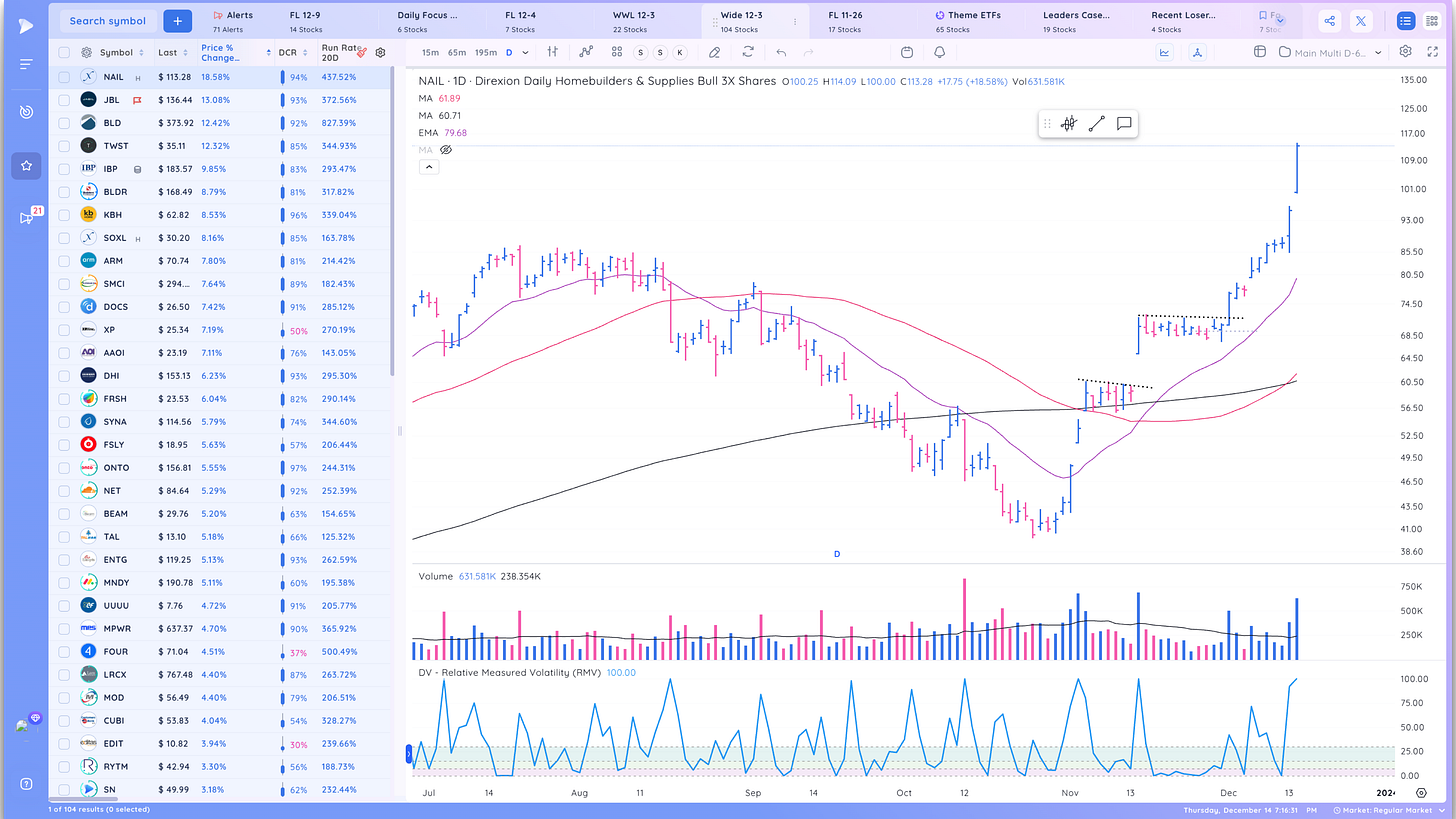Click the refresh chart icon
1456x819 pixels.
point(747,52)
